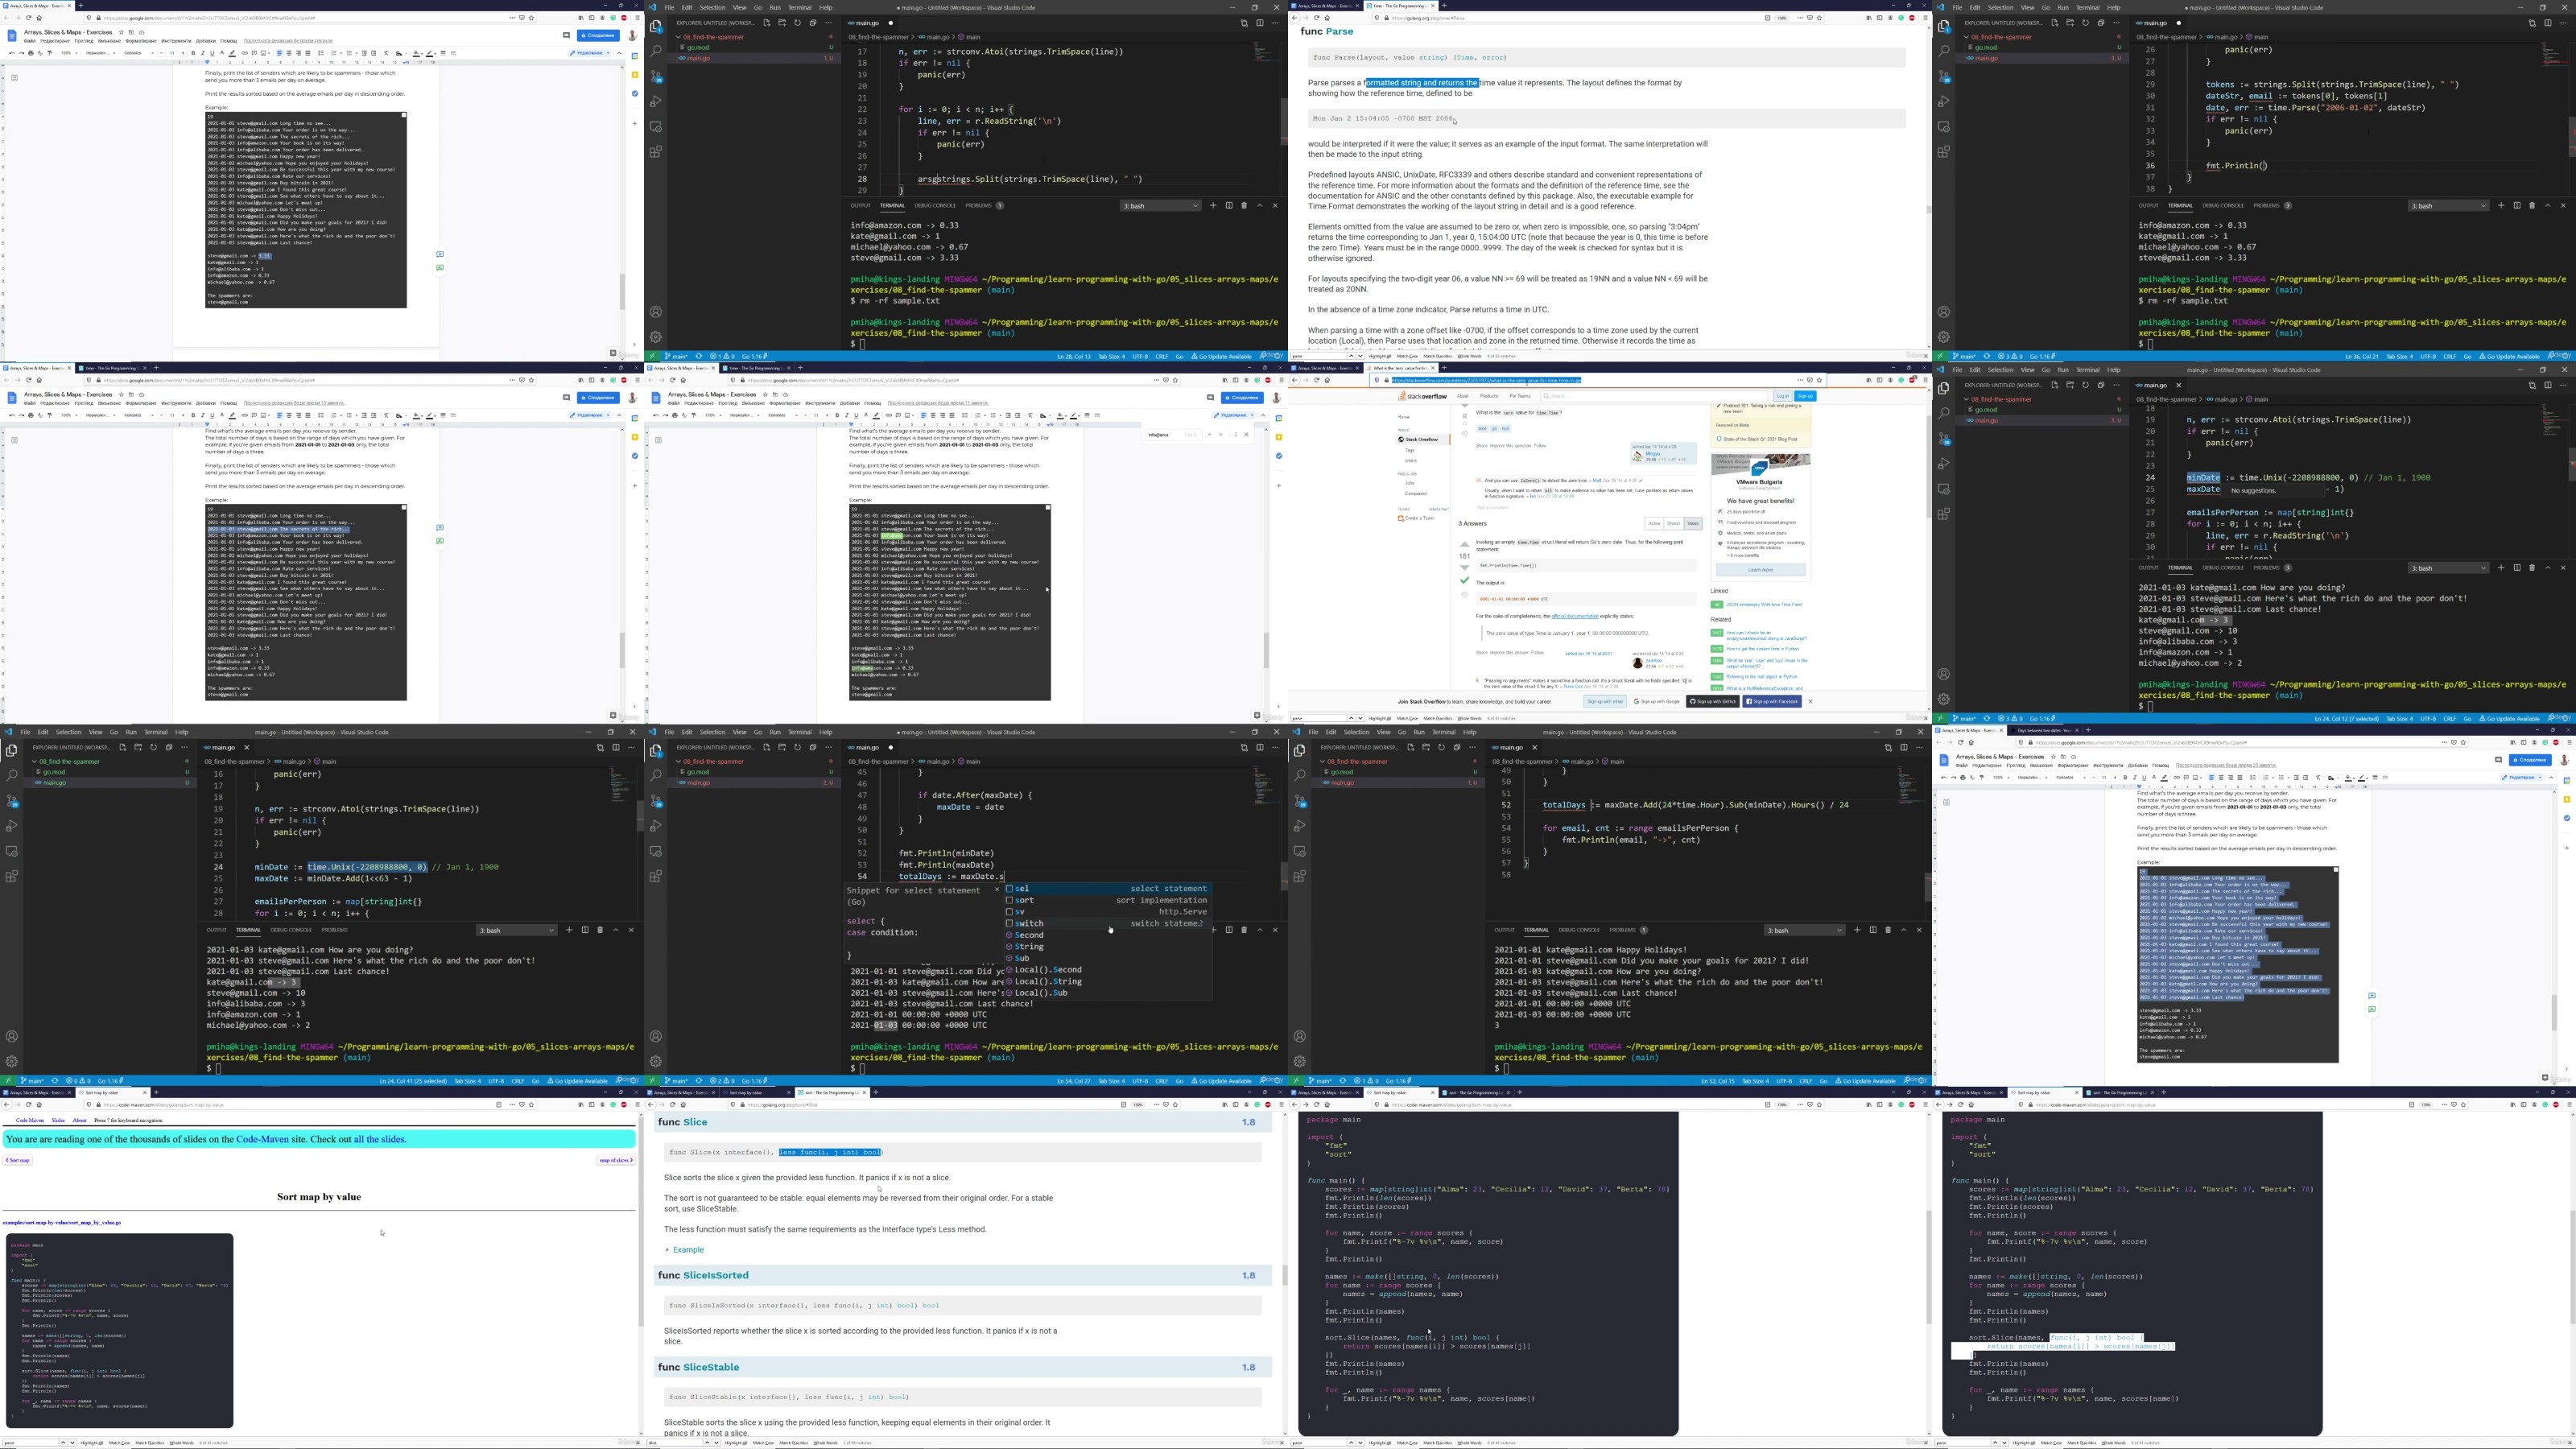Open the Products menu on Stack Overflow

pos(1489,396)
